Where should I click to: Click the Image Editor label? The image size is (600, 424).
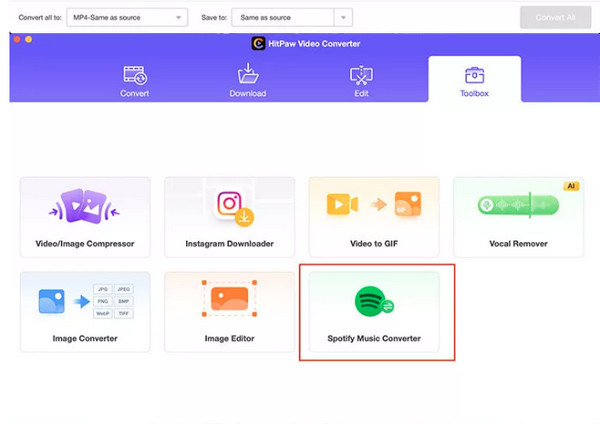tap(230, 339)
